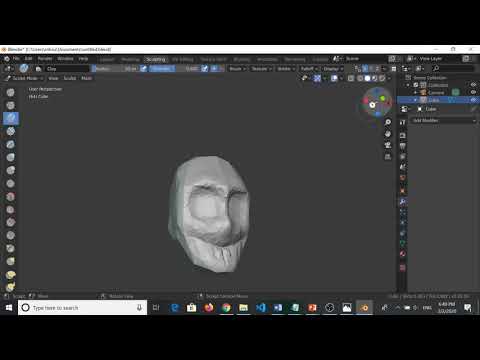Viewport: 480px width, 360px height.
Task: Open the World properties tab icon
Action: [403, 177]
